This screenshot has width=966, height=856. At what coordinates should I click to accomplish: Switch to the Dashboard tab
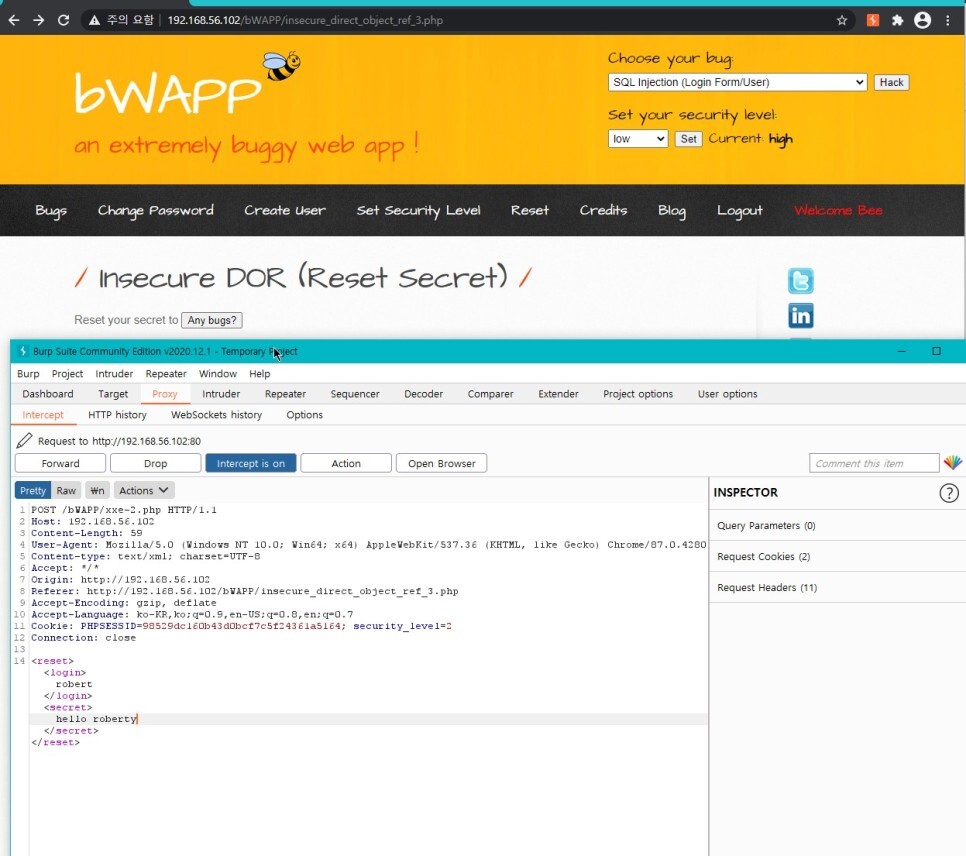[47, 394]
